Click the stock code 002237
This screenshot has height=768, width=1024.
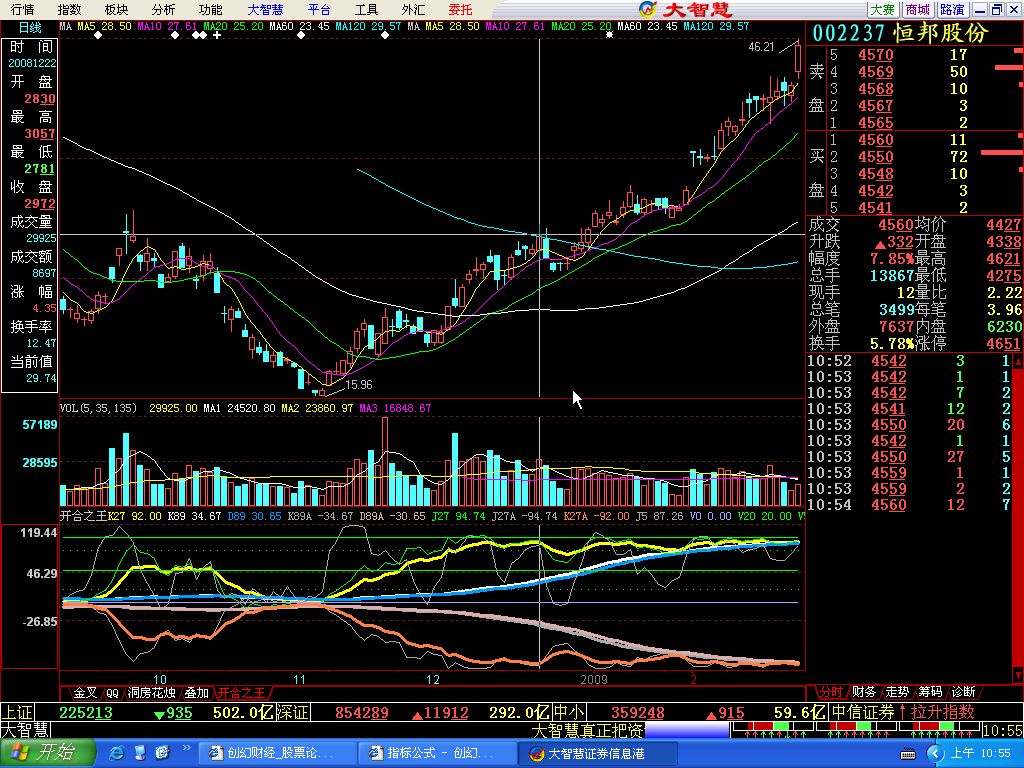pos(849,33)
